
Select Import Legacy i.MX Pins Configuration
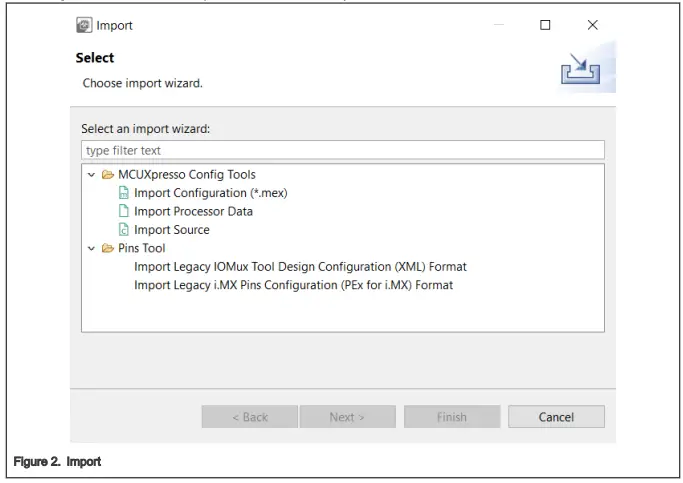293,285
